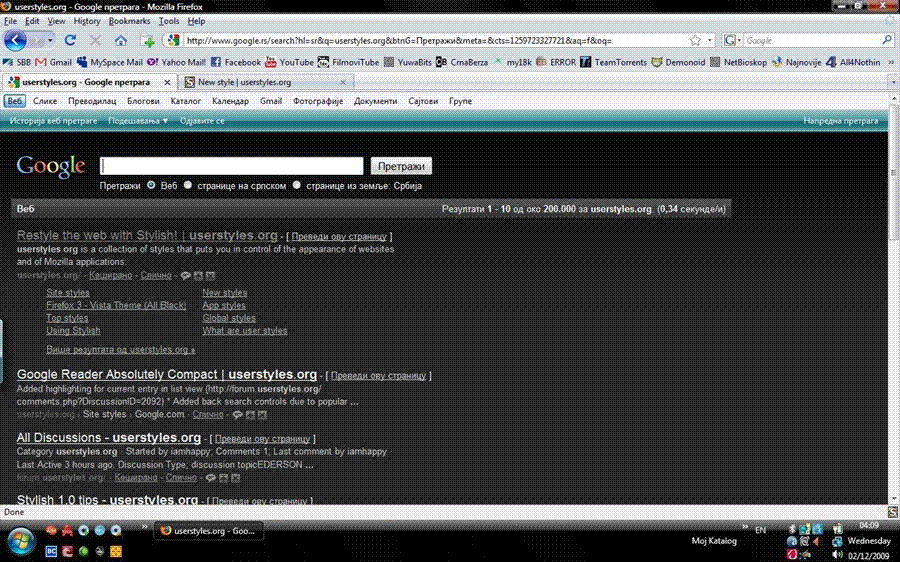Open the FilmoviTube bookmark
This screenshot has width=900, height=562.
tap(348, 62)
